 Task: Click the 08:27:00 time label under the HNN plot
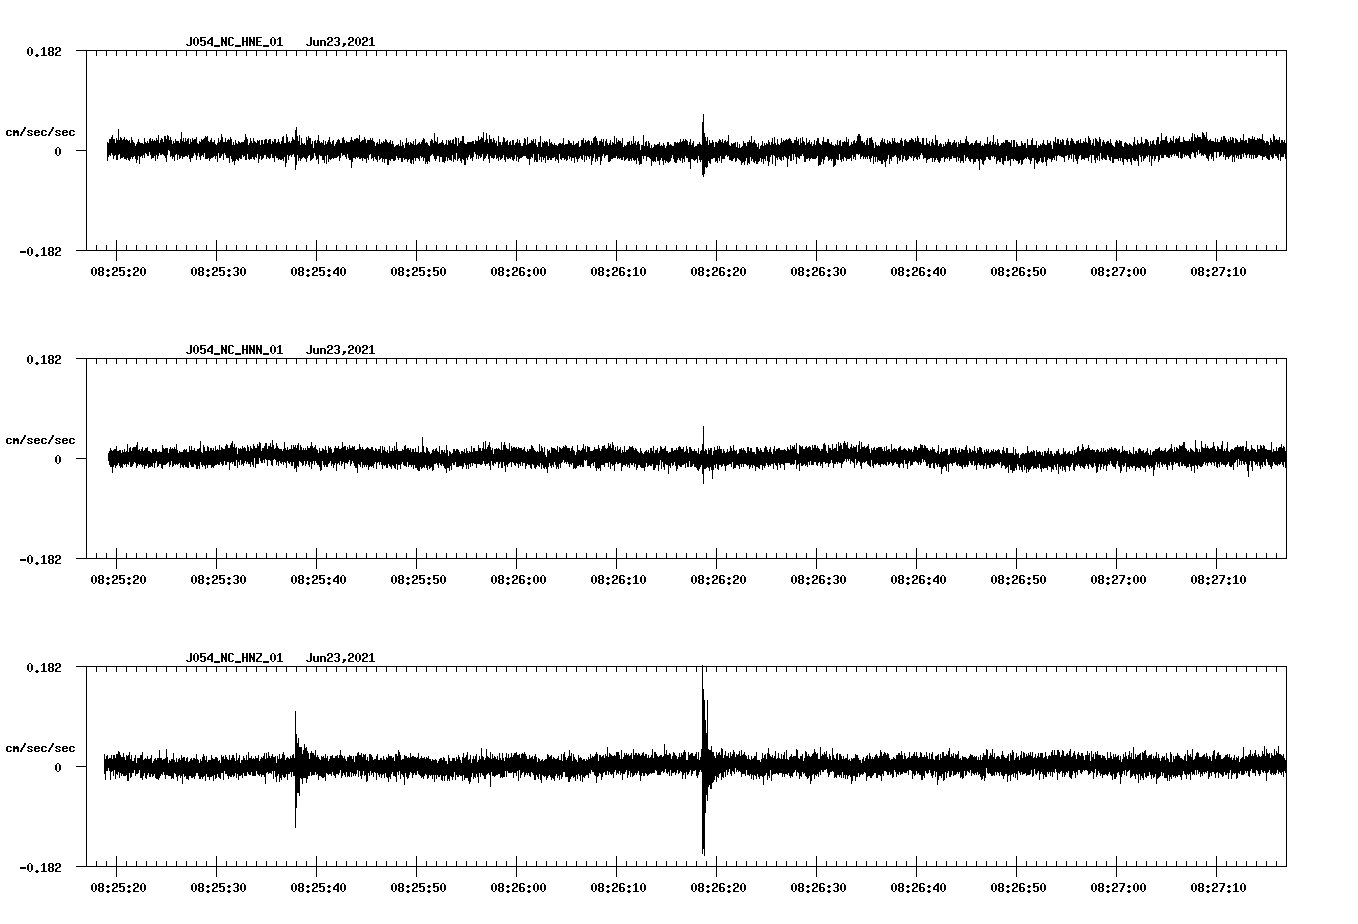click(1118, 580)
